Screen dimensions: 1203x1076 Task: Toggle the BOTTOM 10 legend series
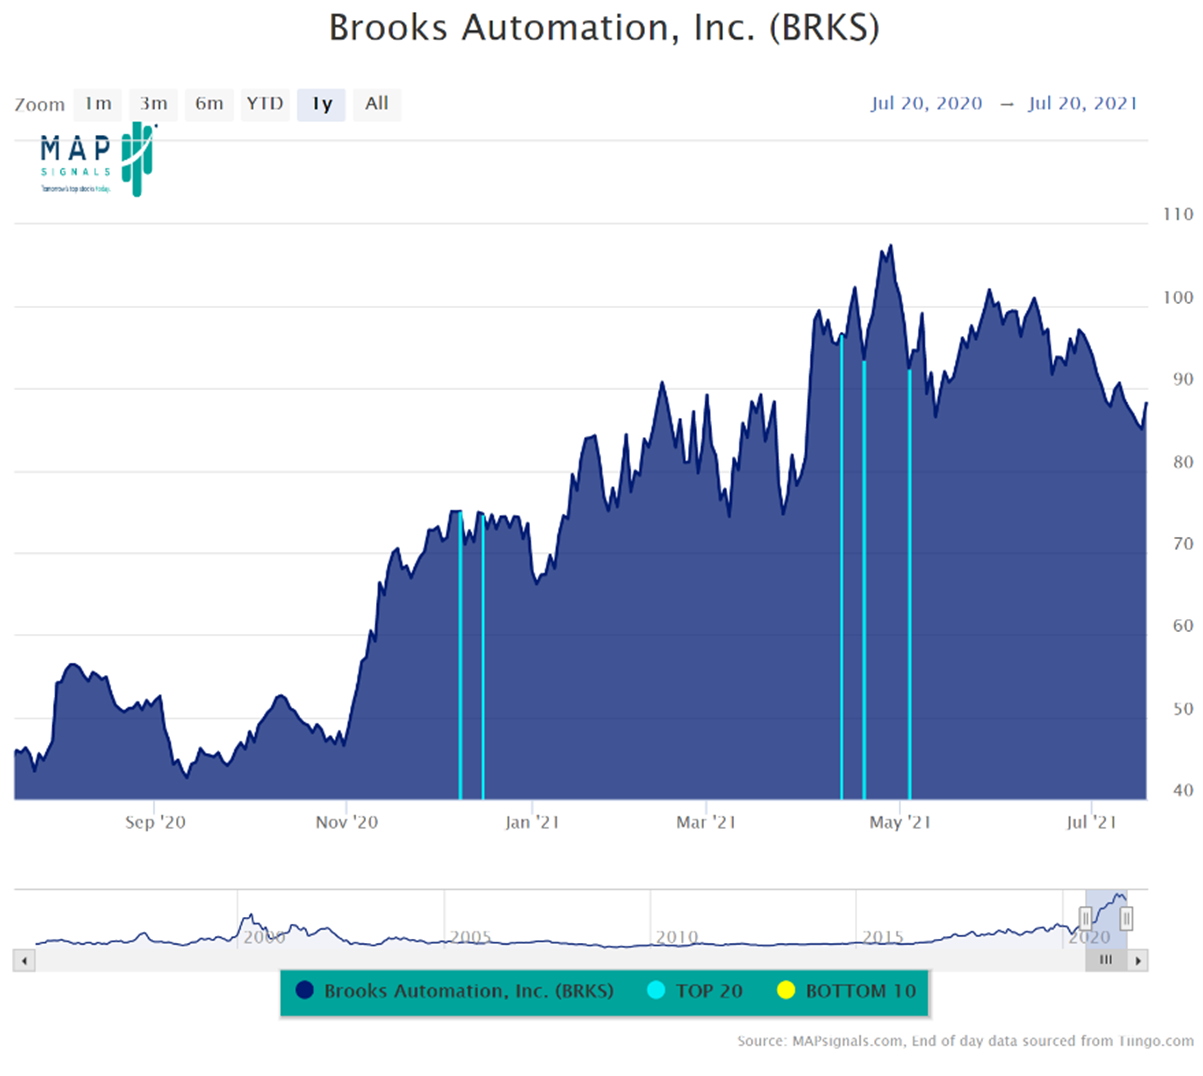click(x=846, y=991)
